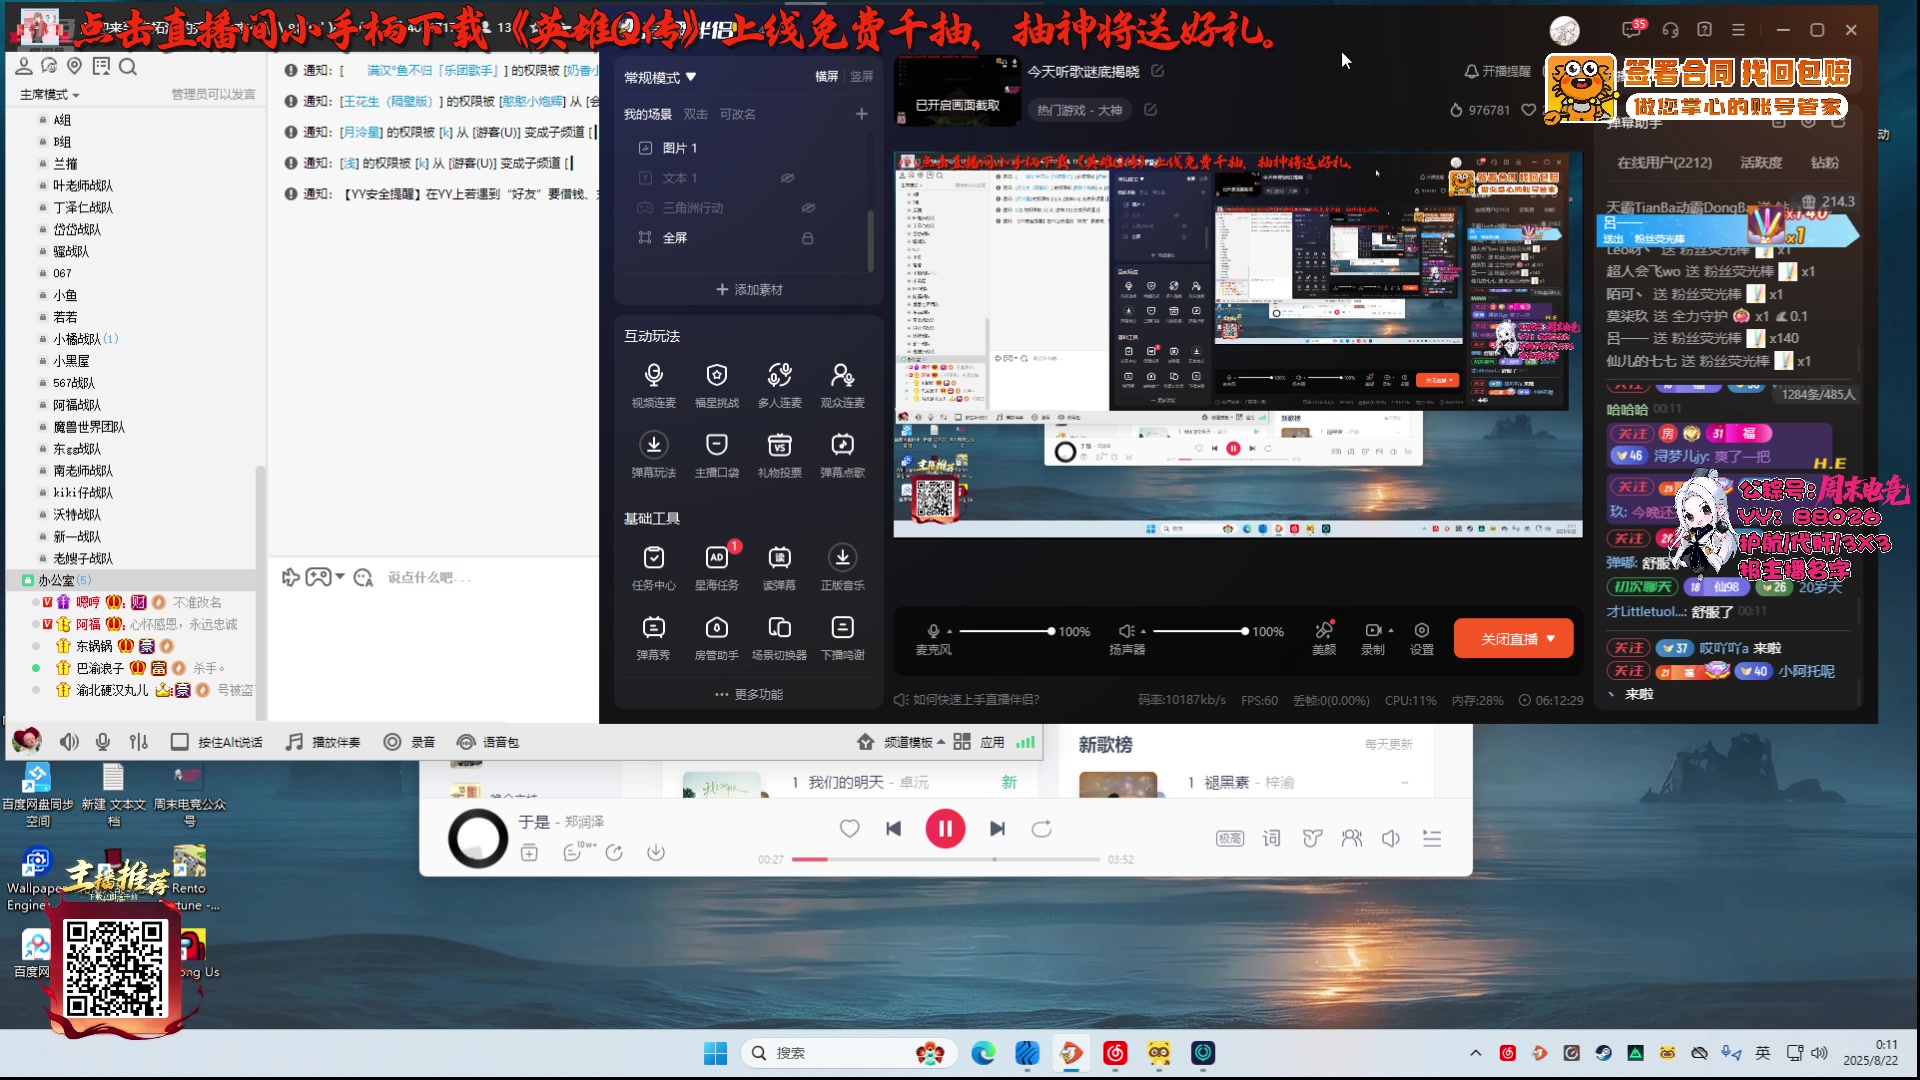The image size is (1920, 1080).
Task: Click 热门游戏 - 大神 category tag
Action: coord(1079,110)
